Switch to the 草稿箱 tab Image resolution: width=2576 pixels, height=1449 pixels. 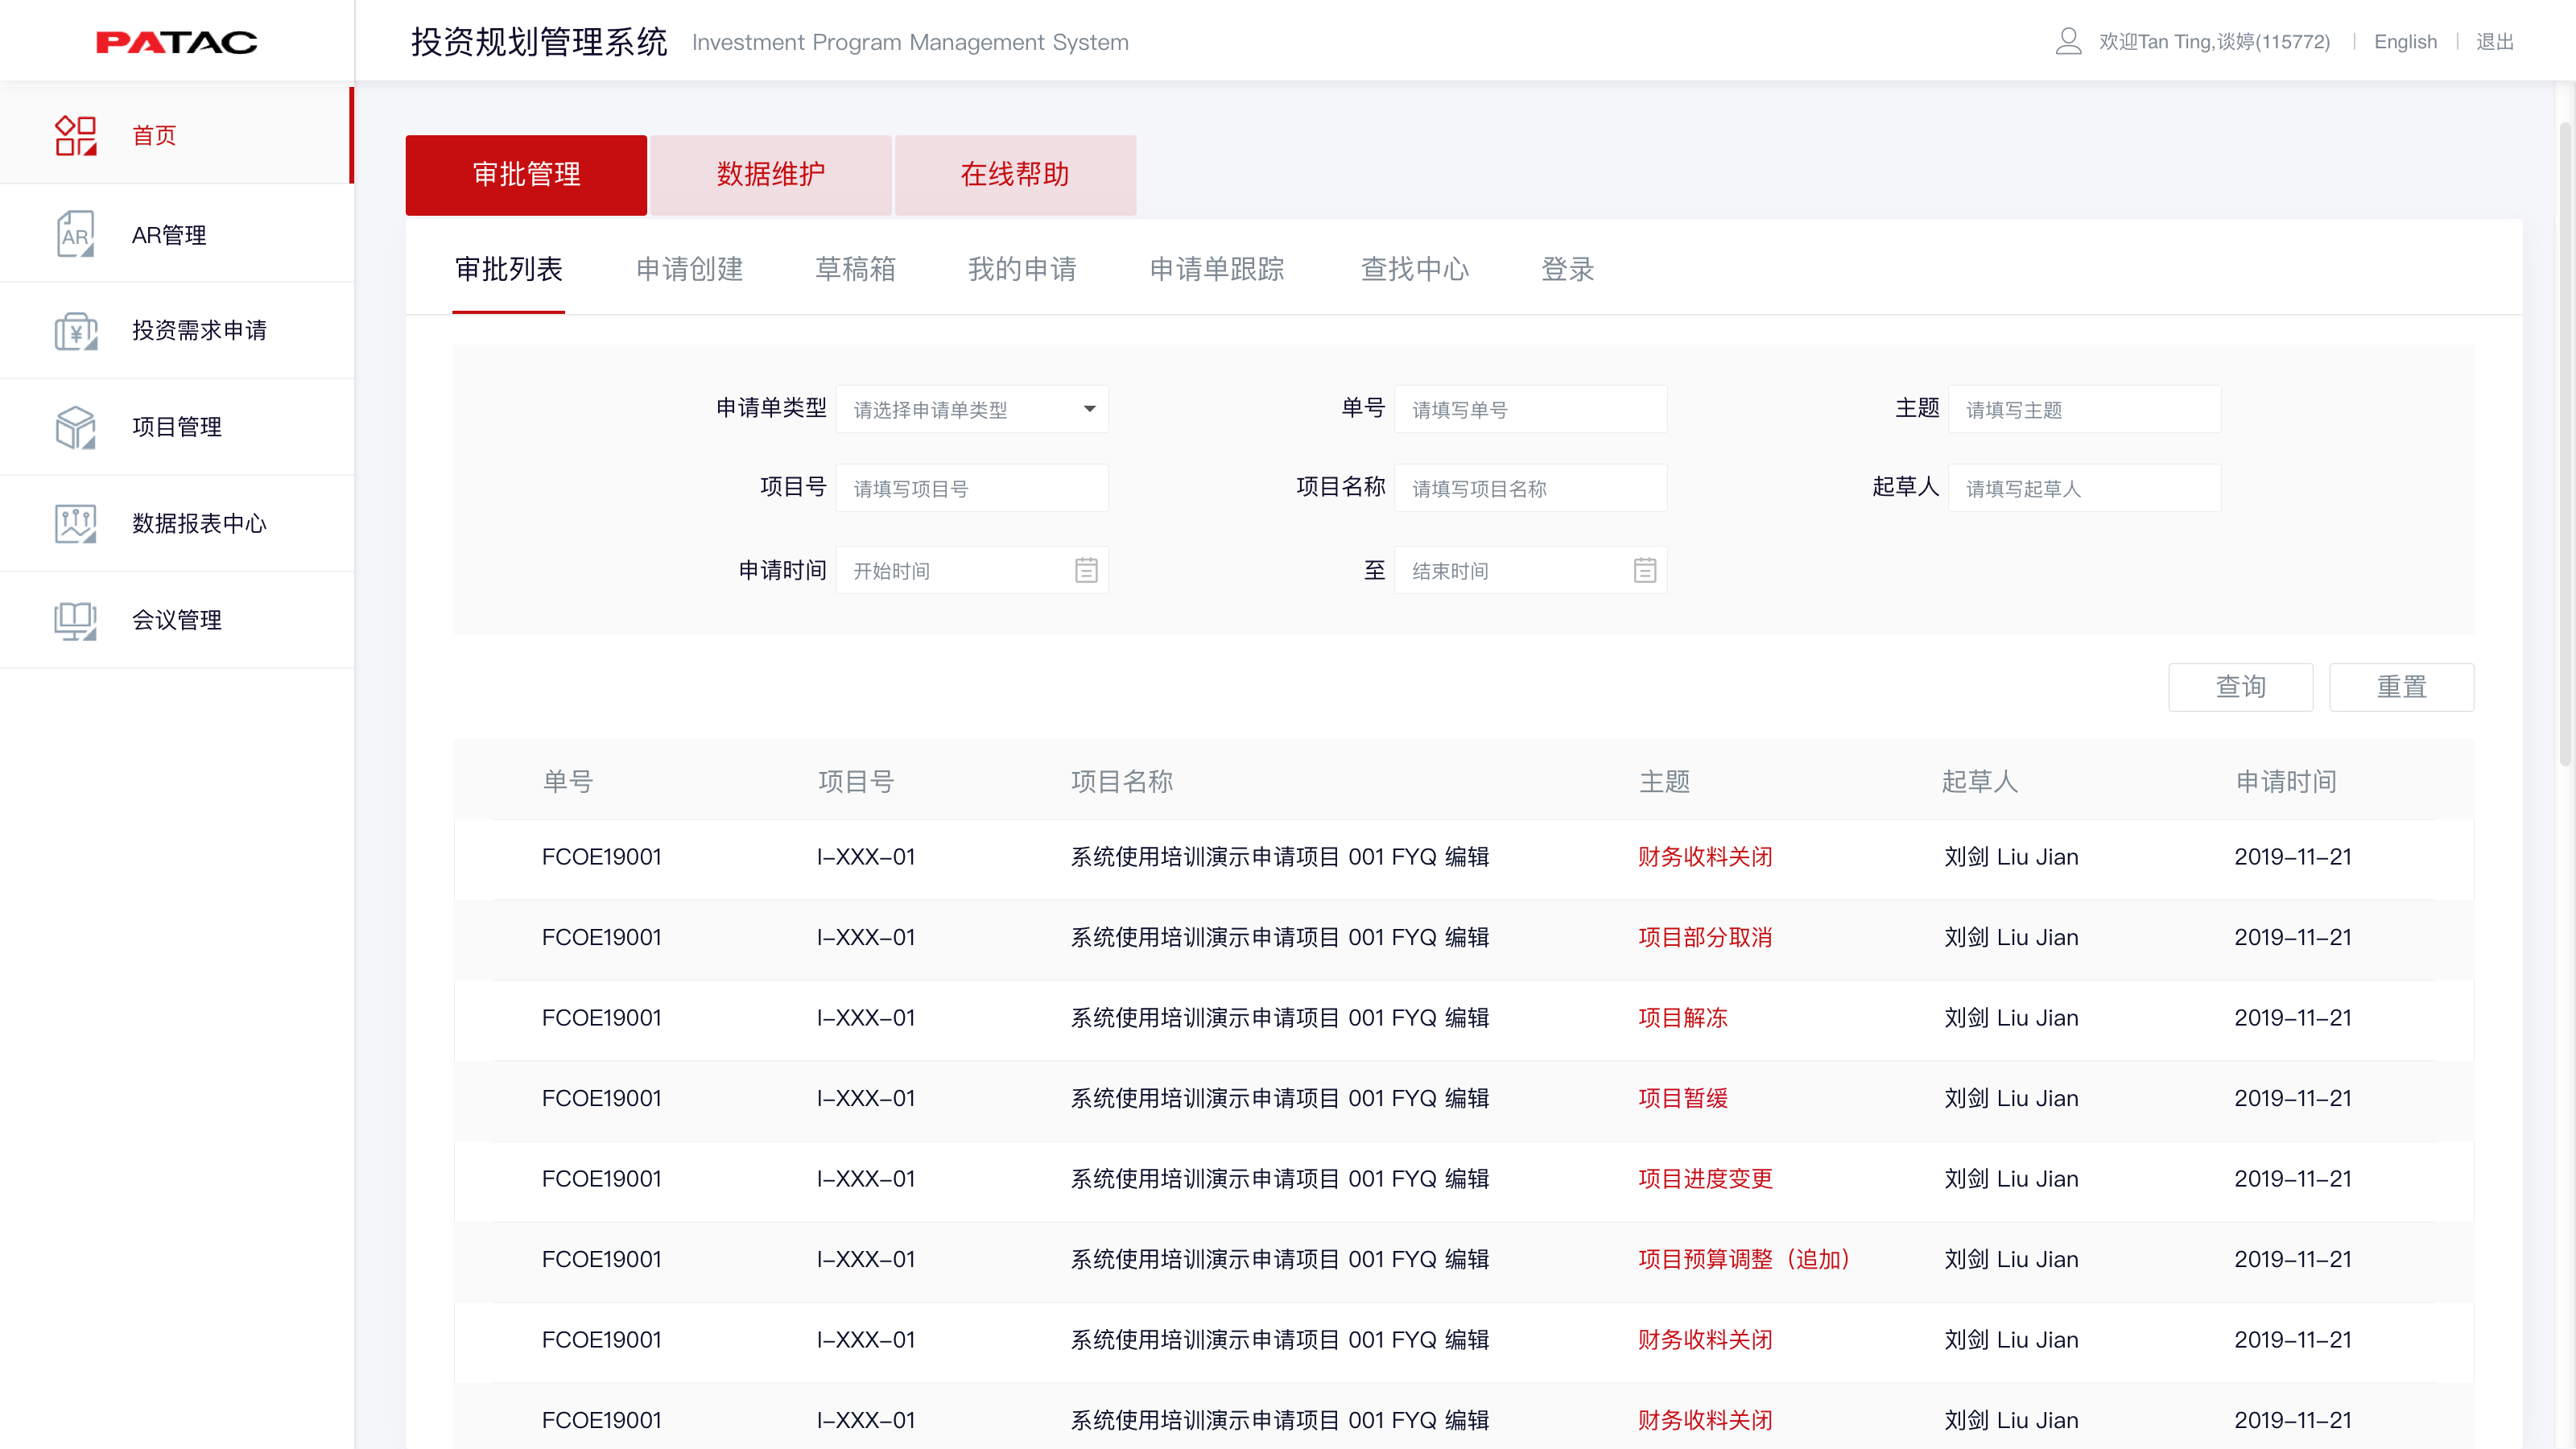point(855,269)
